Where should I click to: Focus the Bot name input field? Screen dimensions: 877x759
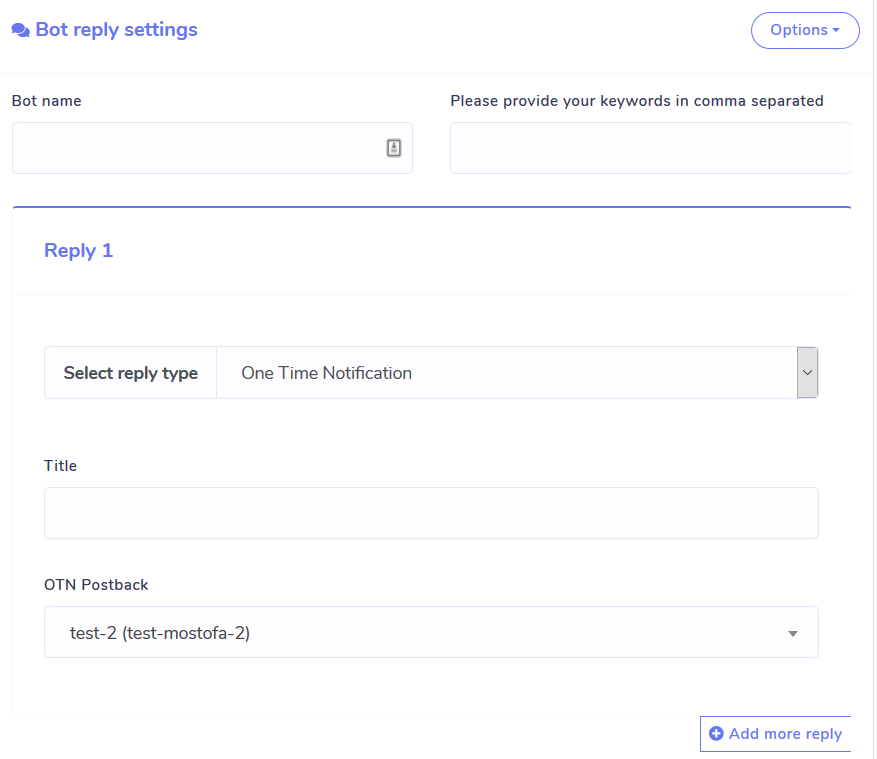(213, 148)
